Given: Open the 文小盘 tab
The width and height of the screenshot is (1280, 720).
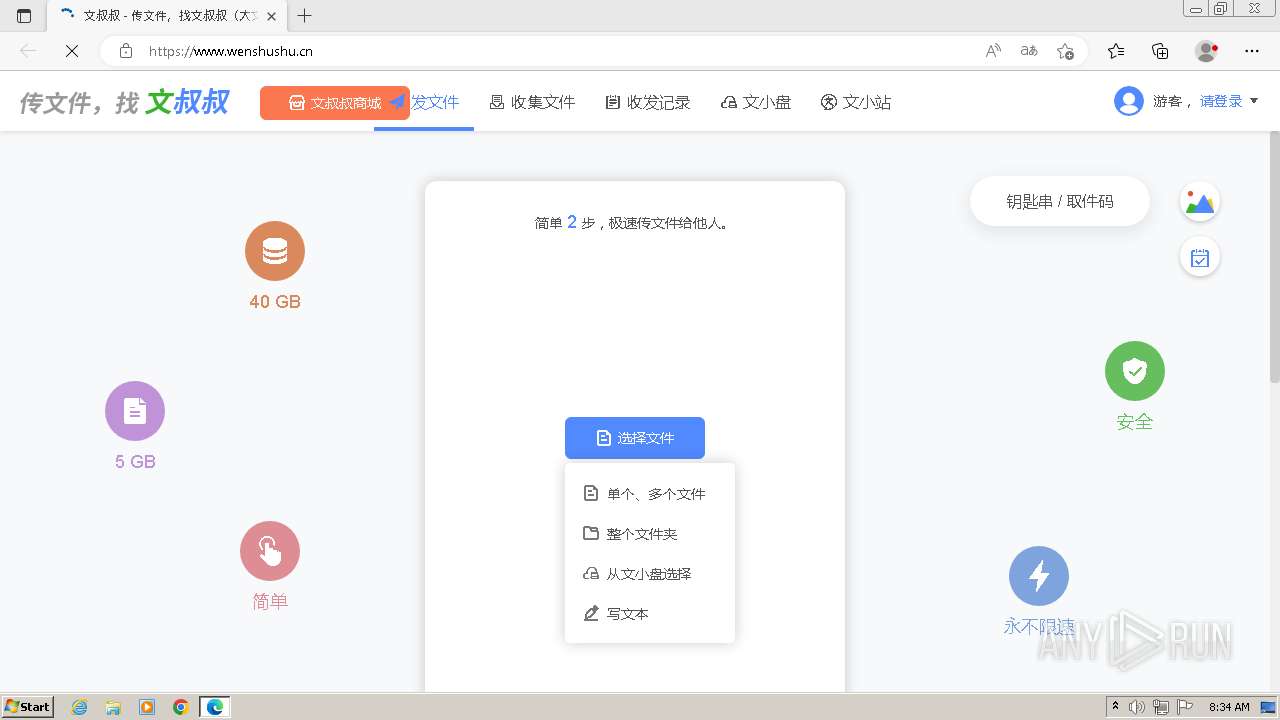Looking at the screenshot, I should coord(756,102).
